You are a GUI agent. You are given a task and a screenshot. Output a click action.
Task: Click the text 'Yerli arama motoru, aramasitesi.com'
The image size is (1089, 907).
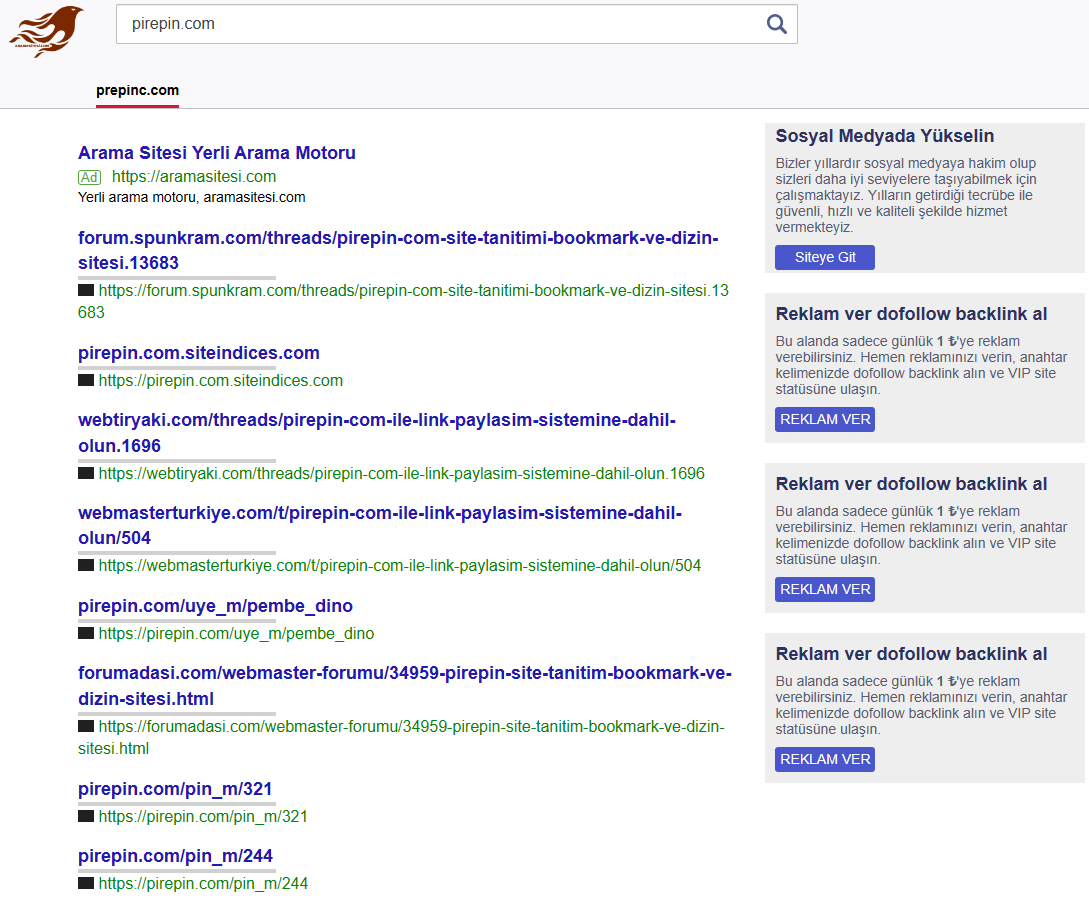(x=192, y=197)
